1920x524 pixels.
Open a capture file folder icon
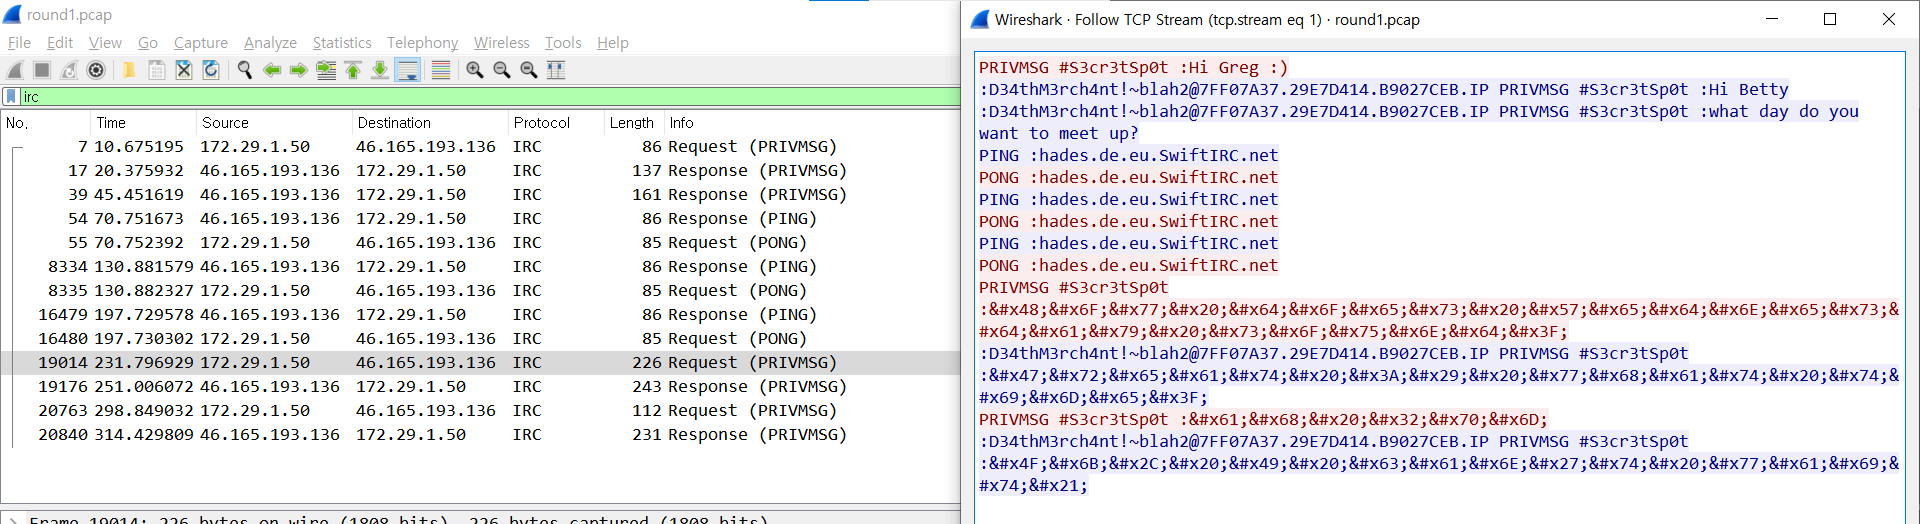click(x=129, y=70)
